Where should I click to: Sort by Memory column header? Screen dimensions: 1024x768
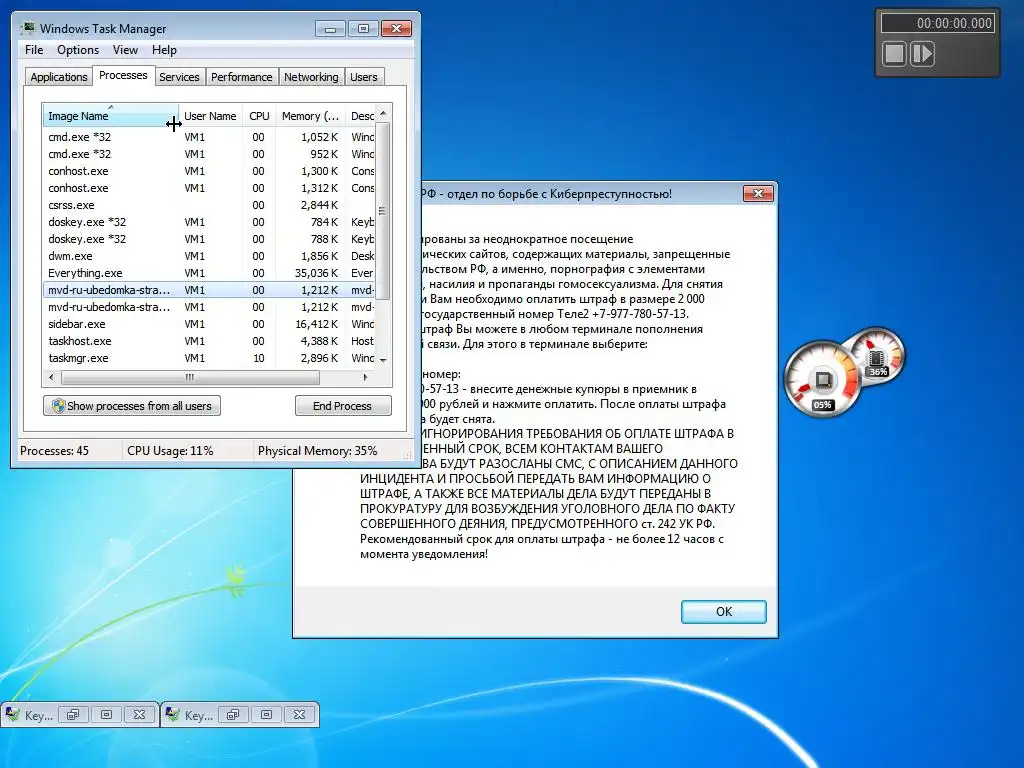tap(310, 116)
